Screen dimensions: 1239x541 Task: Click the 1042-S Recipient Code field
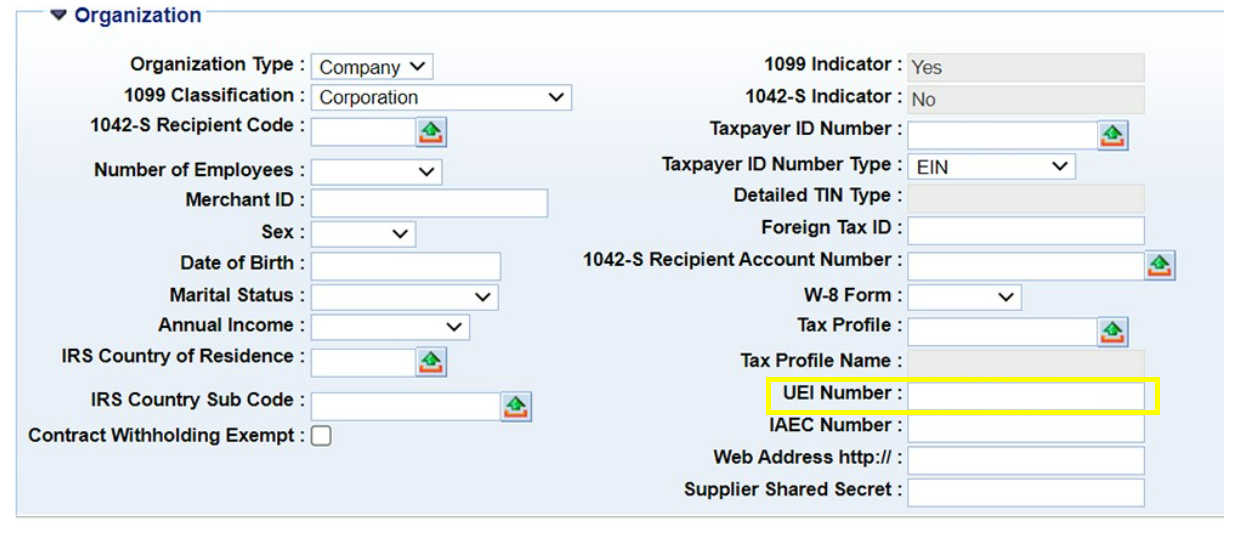(363, 132)
